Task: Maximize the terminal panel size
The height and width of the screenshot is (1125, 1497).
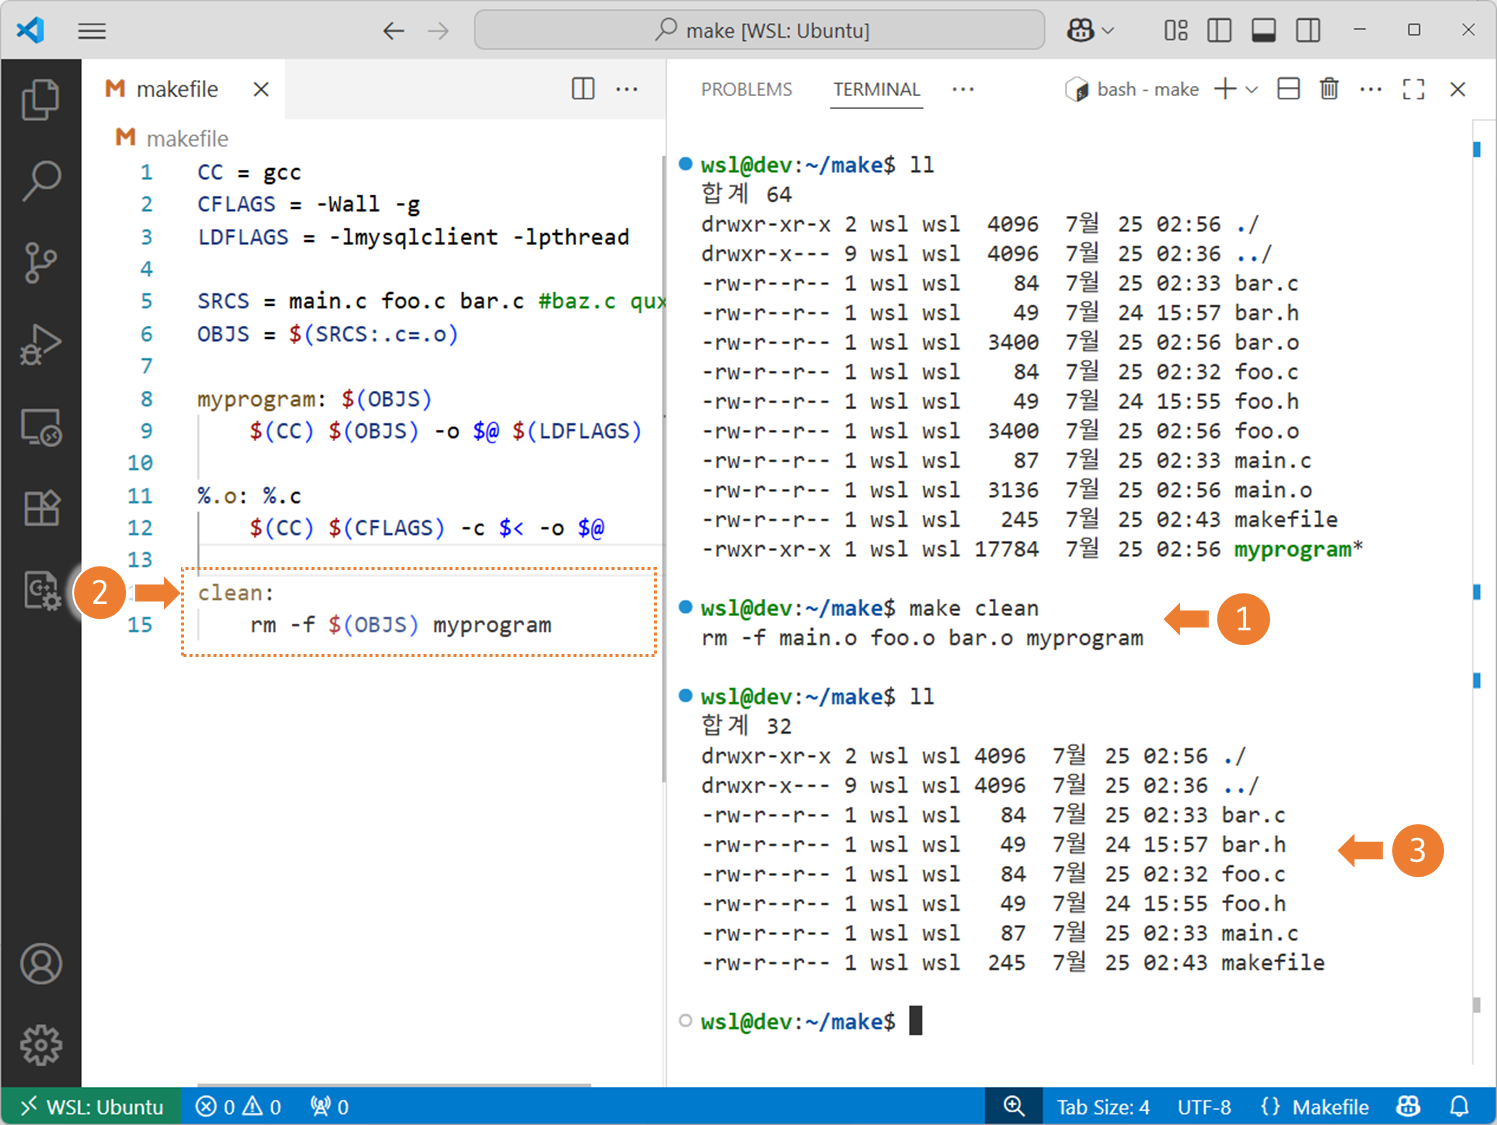Action: pos(1414,90)
